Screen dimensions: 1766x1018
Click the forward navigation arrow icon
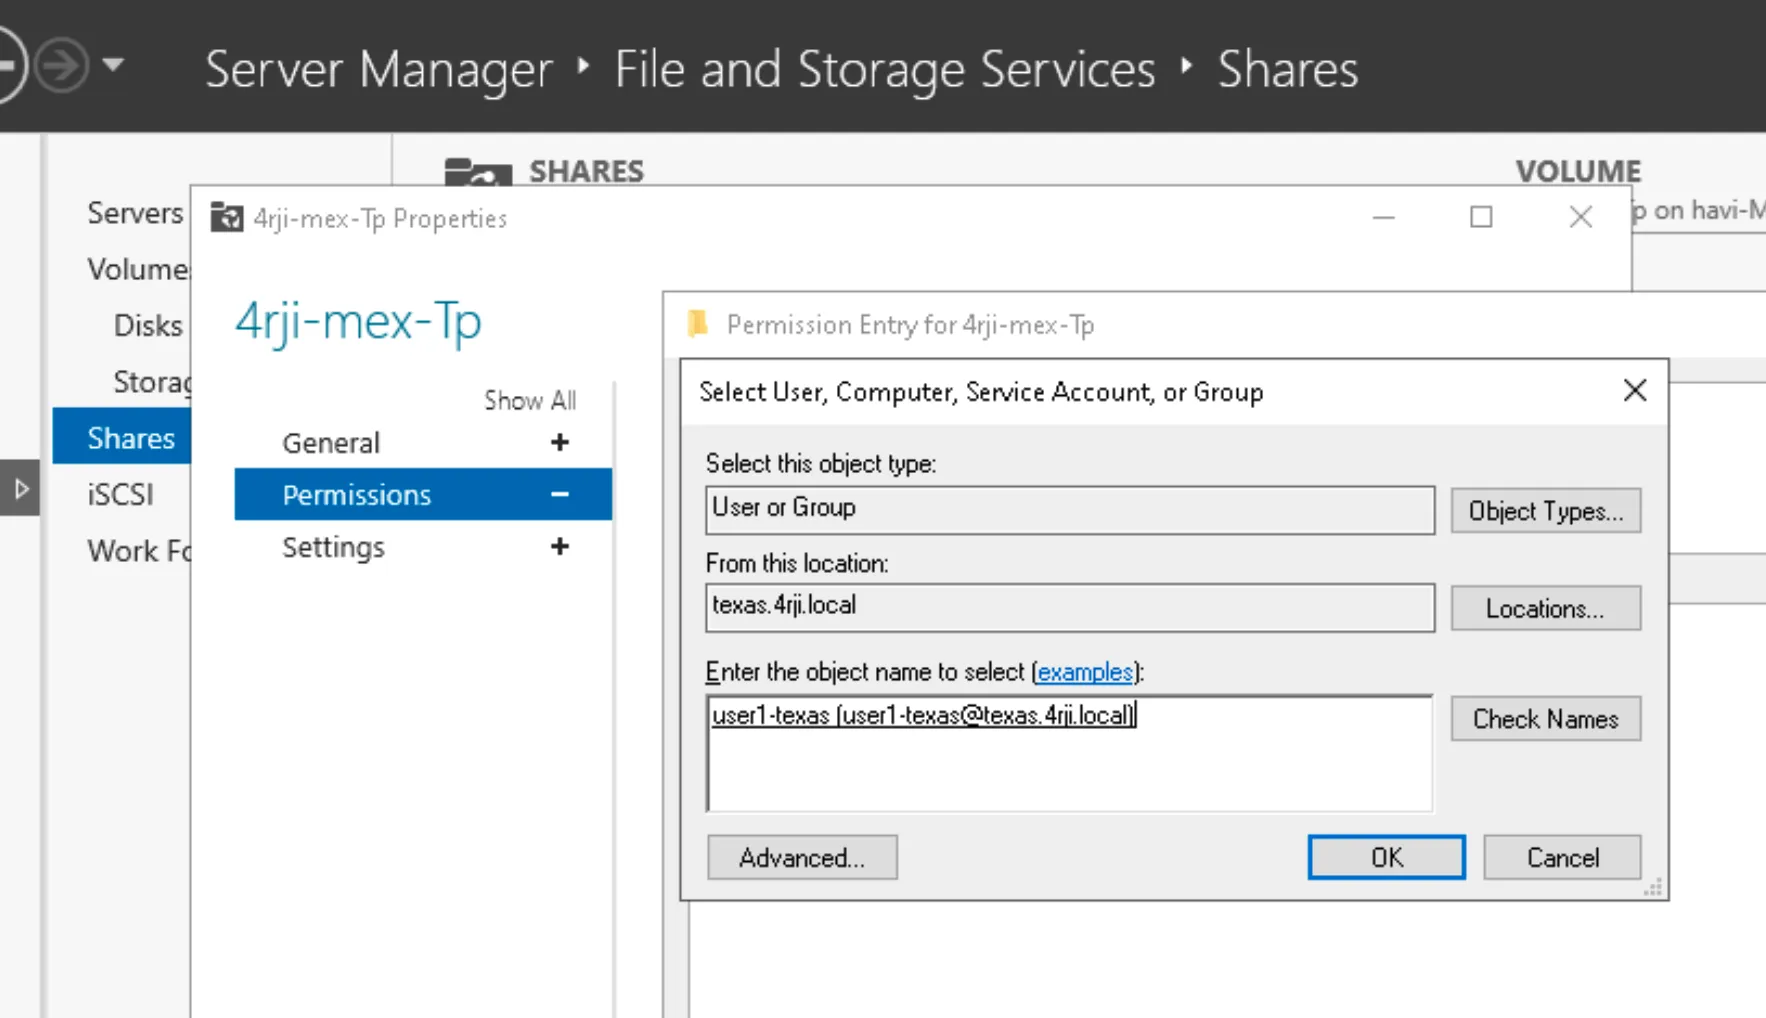click(x=62, y=66)
